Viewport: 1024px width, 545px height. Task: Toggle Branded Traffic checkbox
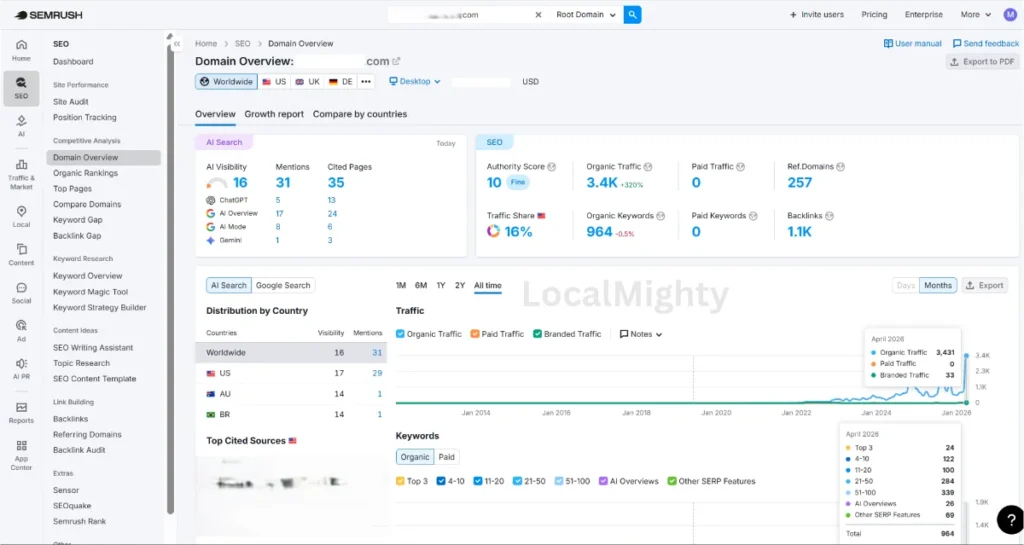coord(537,334)
